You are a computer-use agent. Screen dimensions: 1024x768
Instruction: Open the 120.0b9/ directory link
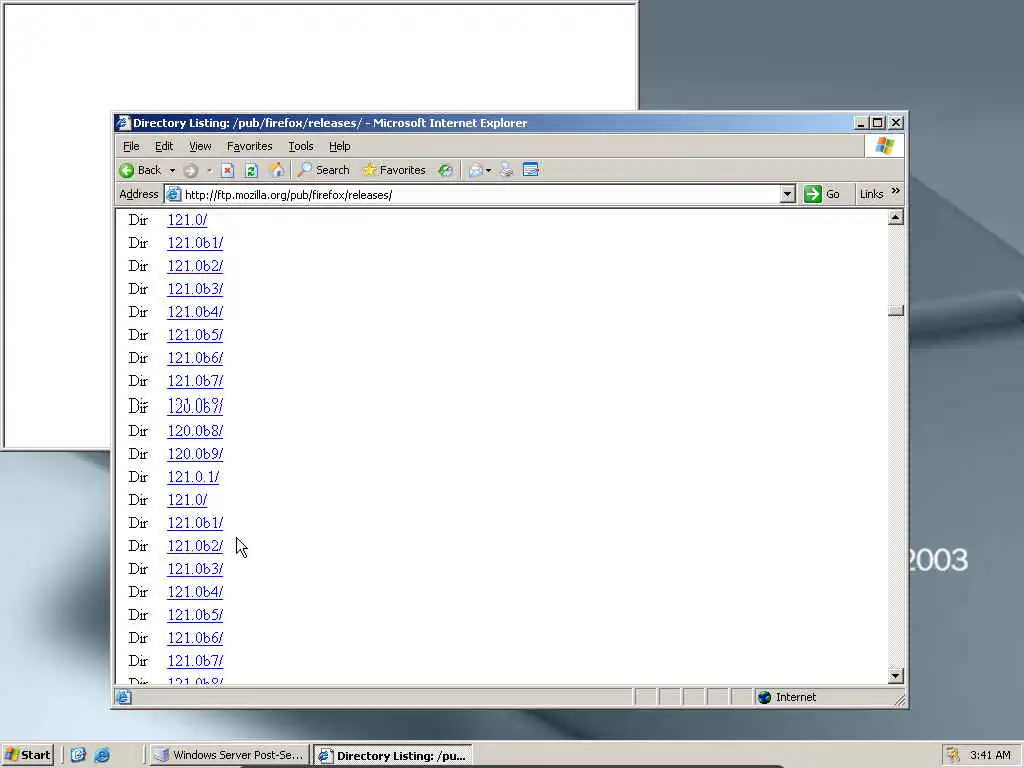(x=195, y=454)
